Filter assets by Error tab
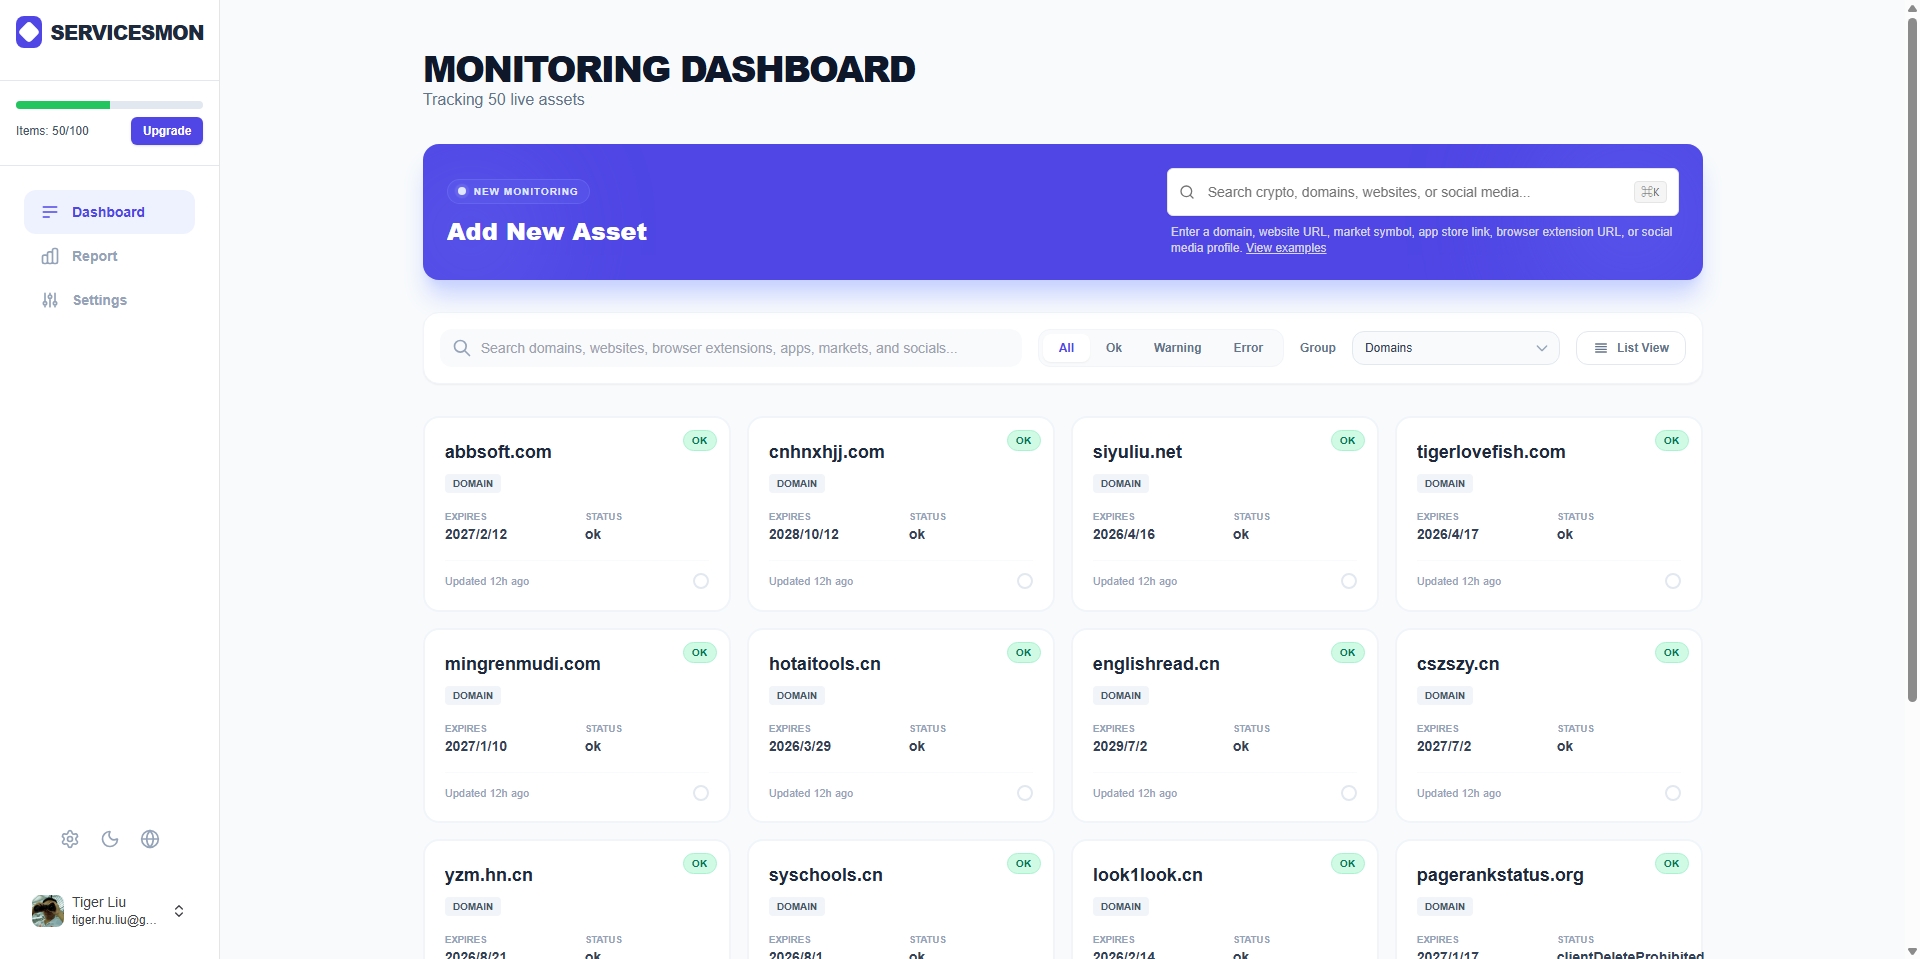This screenshot has height=959, width=1920. pyautogui.click(x=1248, y=348)
